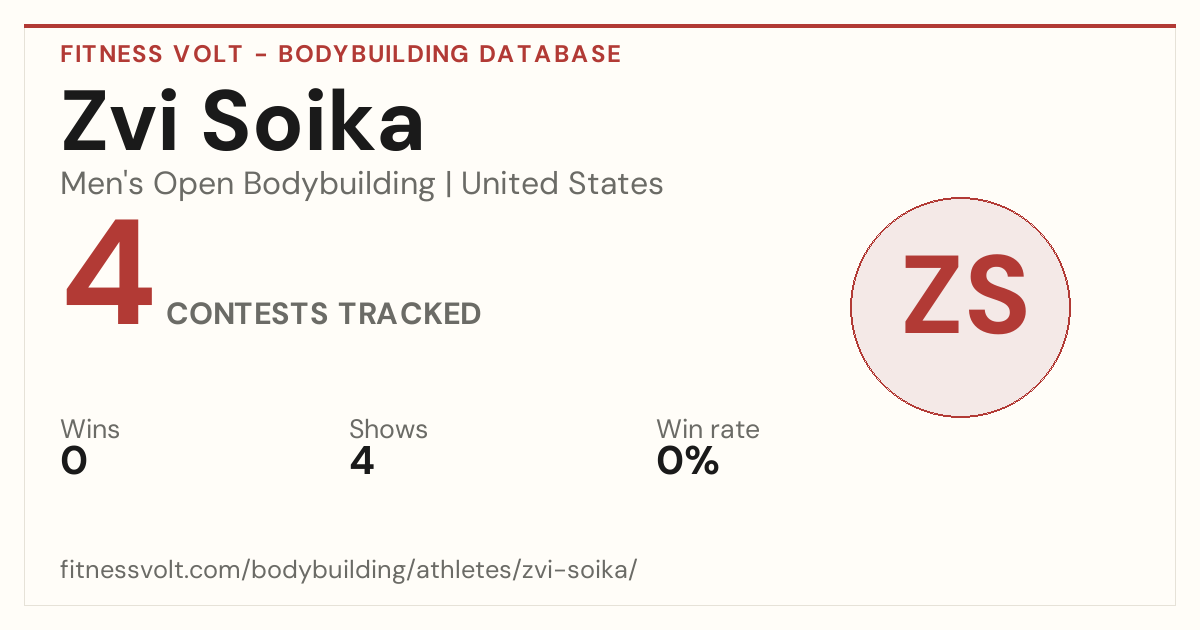Select the Wins value 0
Image resolution: width=1200 pixels, height=630 pixels.
pyautogui.click(x=74, y=461)
